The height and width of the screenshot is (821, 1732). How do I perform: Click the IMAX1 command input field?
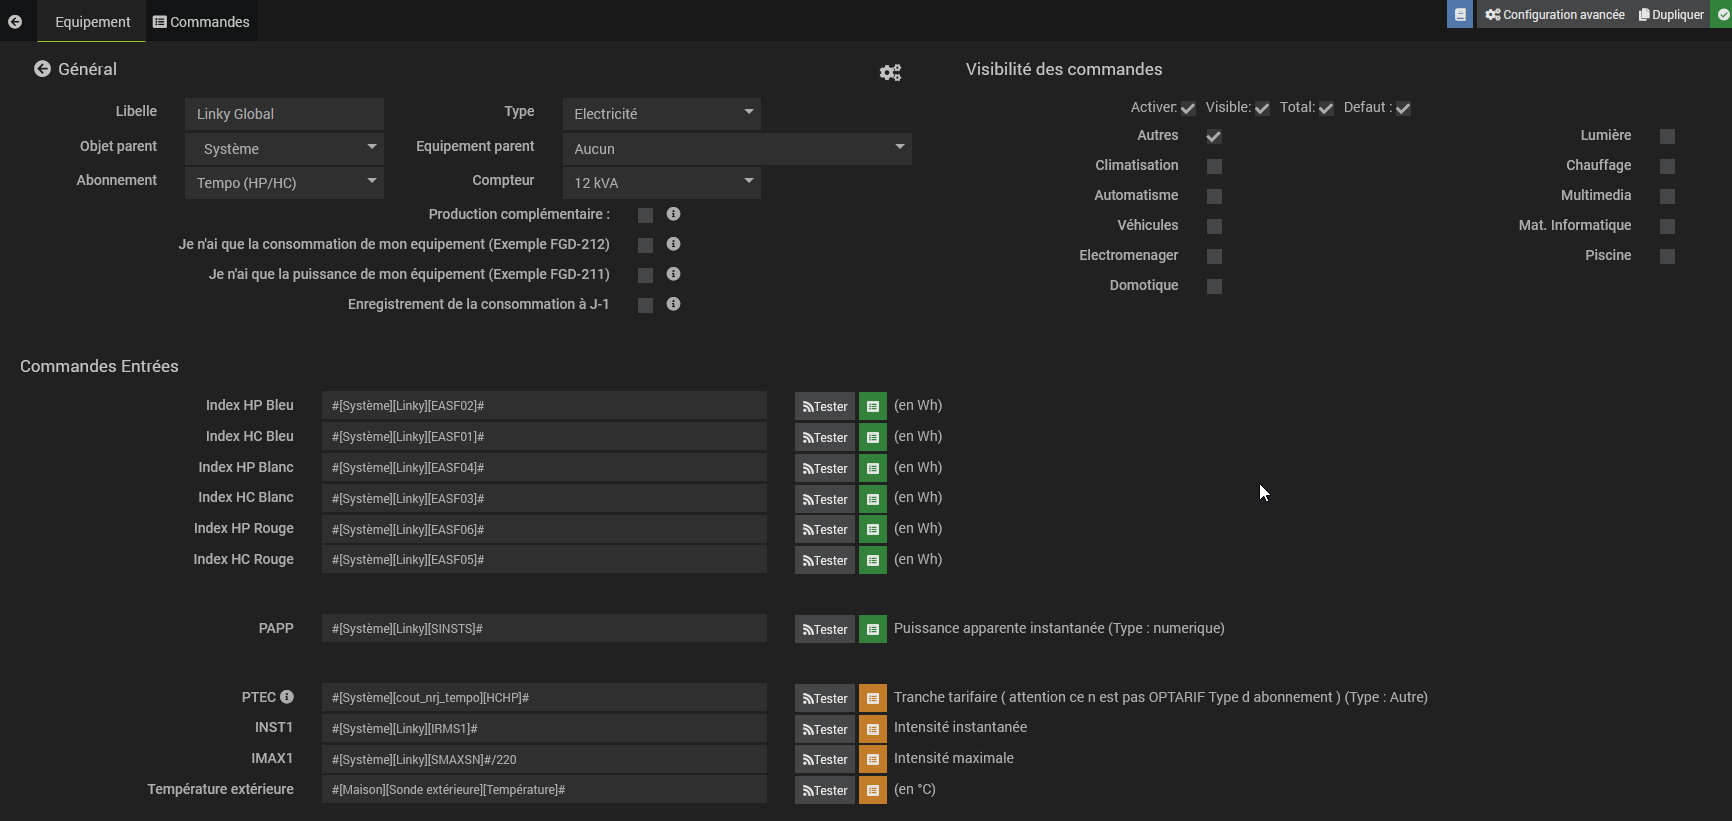tap(544, 759)
